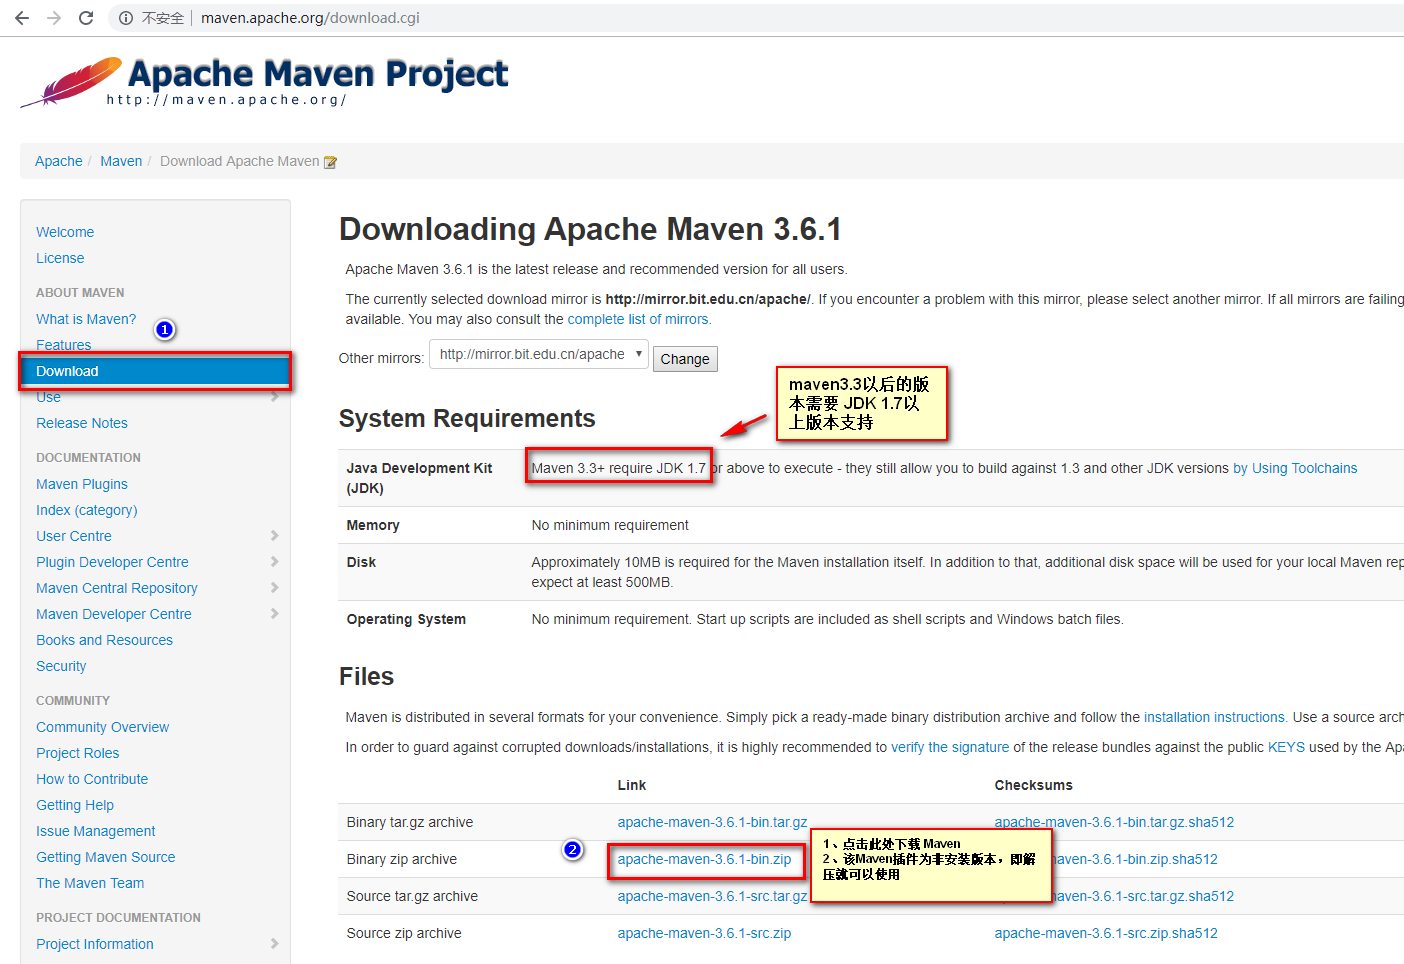This screenshot has height=964, width=1404.
Task: Open by Using Toolchains link
Action: tap(1295, 468)
